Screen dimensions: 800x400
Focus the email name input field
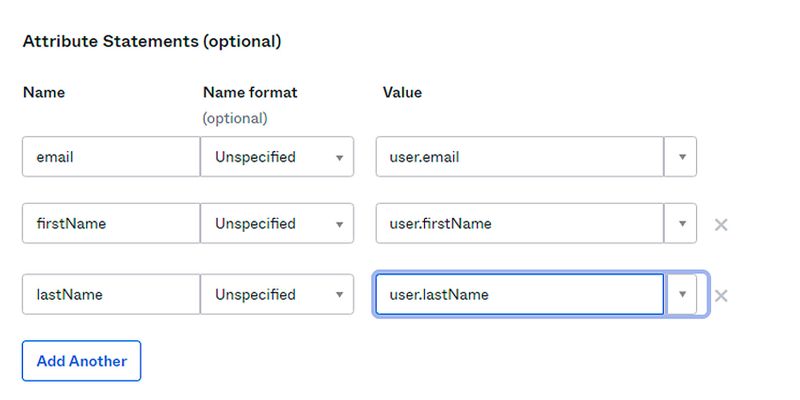(x=111, y=157)
